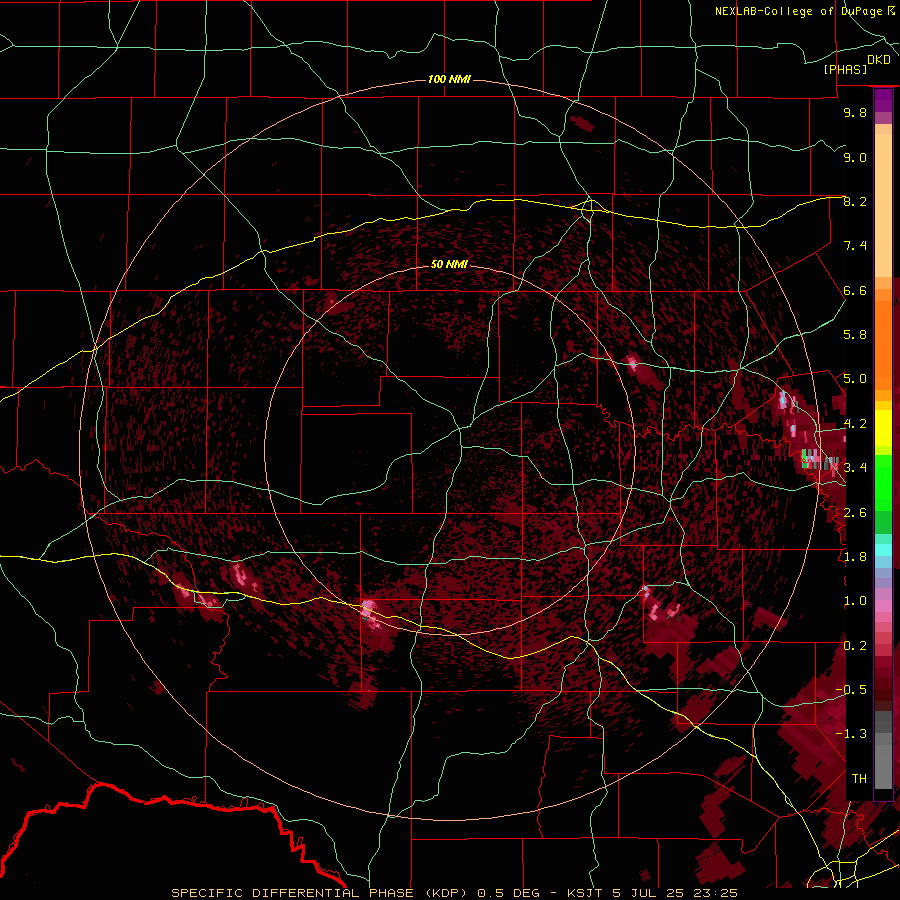Click the bright green segment of color bar
Viewport: 900px width, 900px height.
coord(883,482)
